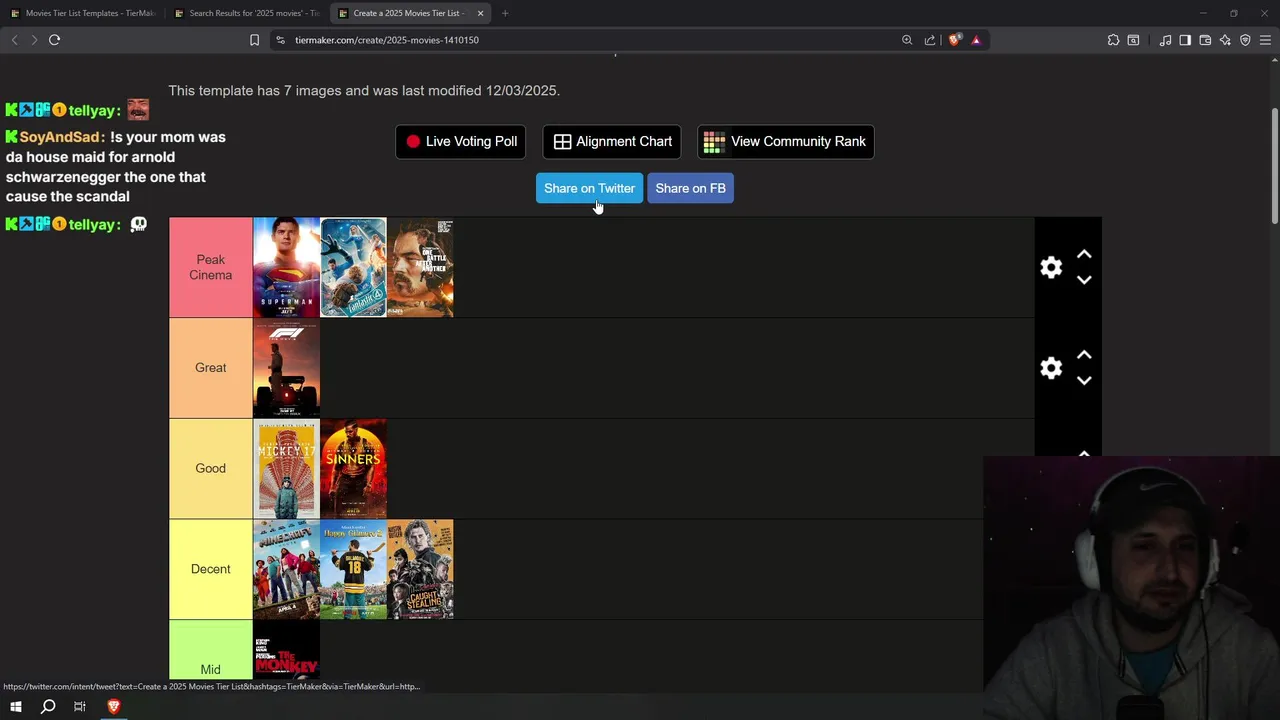Click the Decent tier label
The image size is (1280, 720).
click(211, 569)
